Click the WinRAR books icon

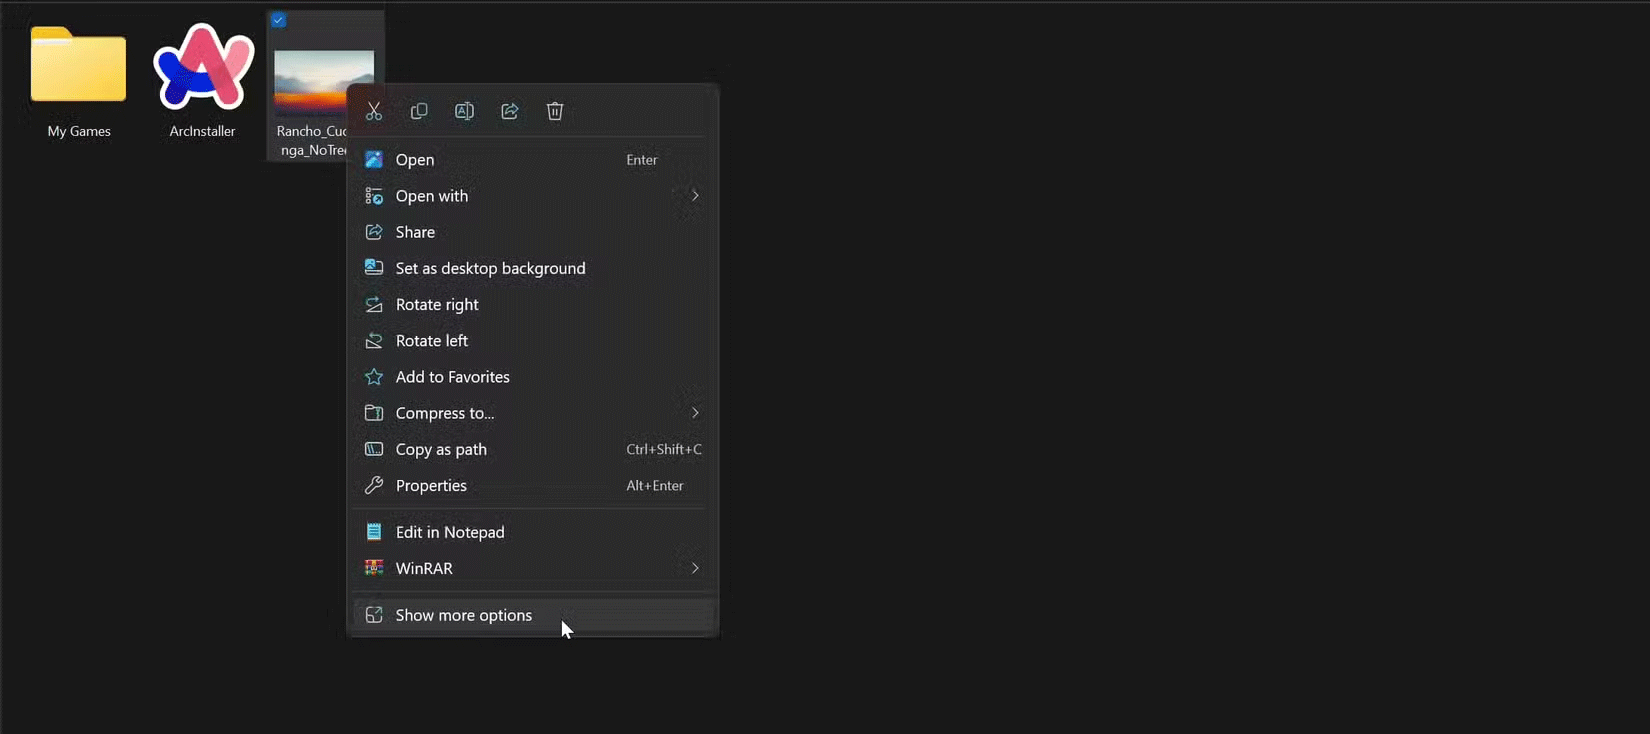(374, 568)
